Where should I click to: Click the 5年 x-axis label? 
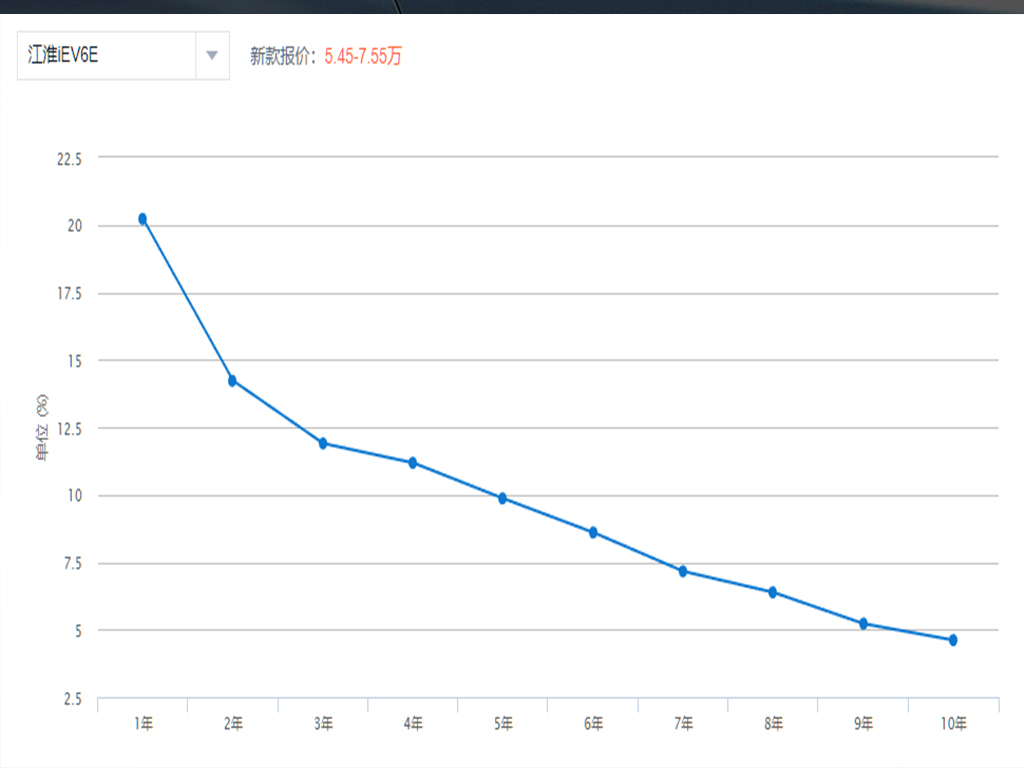(x=504, y=724)
